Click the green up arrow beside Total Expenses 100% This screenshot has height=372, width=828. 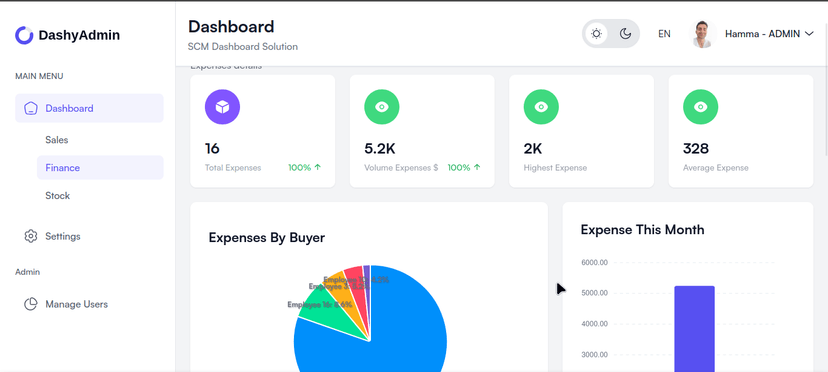click(x=317, y=168)
